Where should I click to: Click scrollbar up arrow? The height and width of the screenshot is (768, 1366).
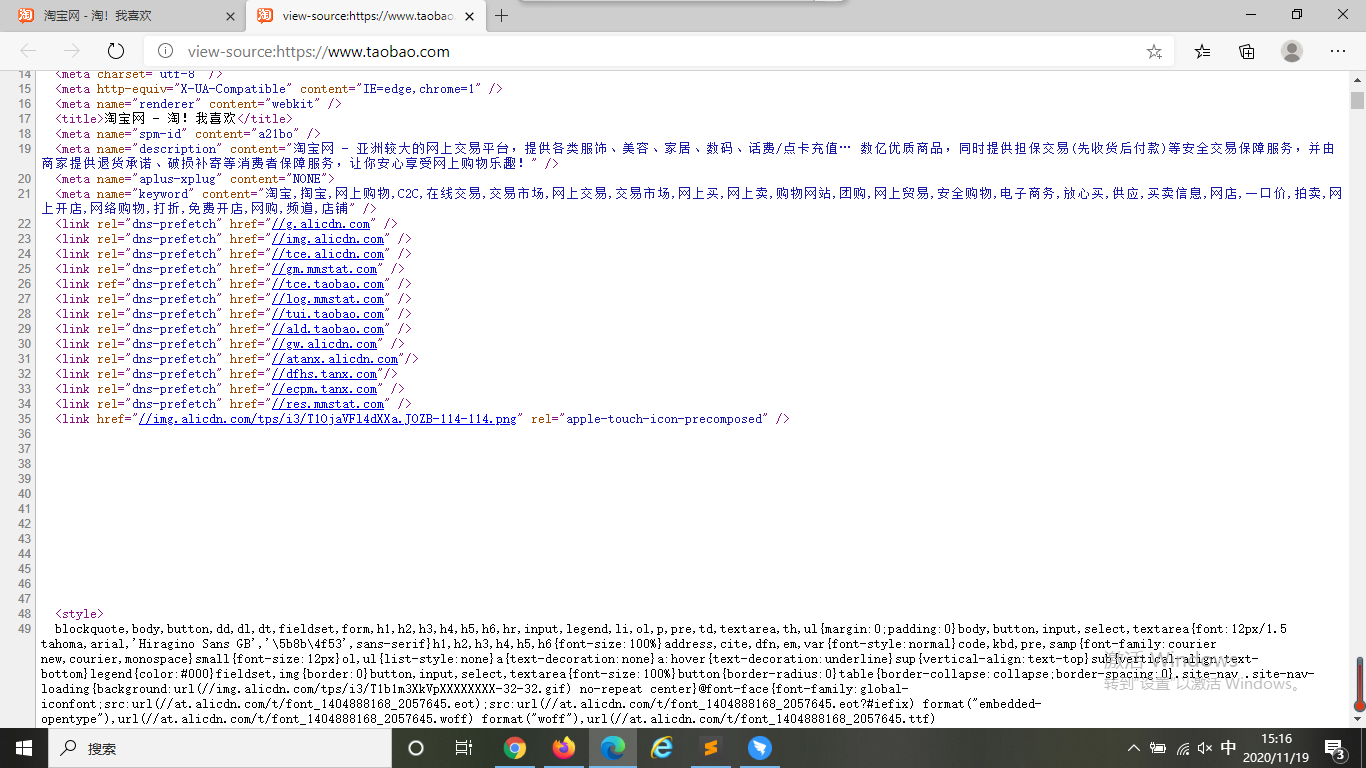(x=1357, y=79)
